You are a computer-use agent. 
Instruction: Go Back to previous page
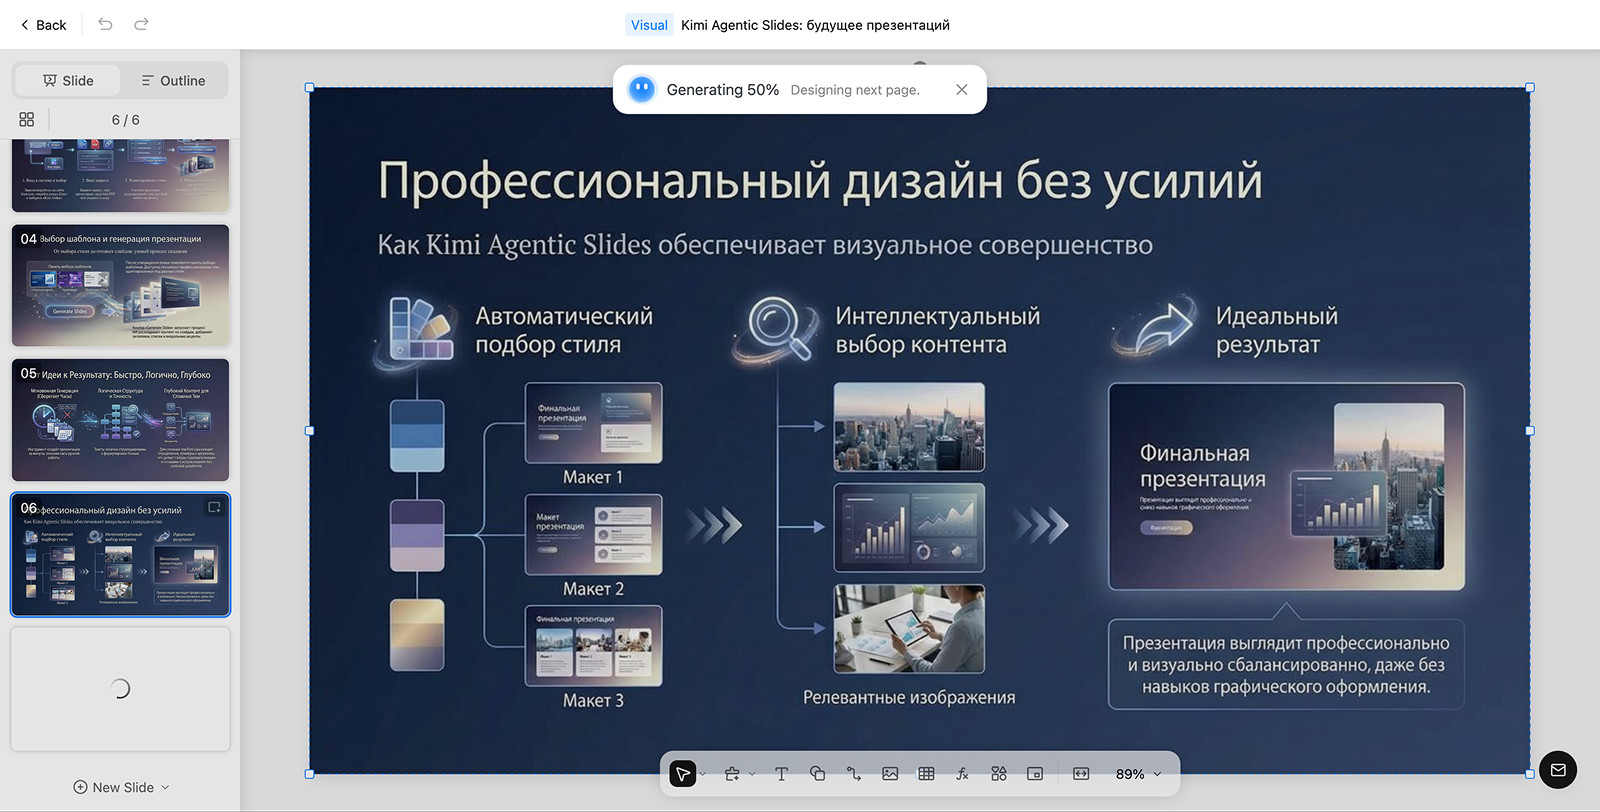click(43, 25)
